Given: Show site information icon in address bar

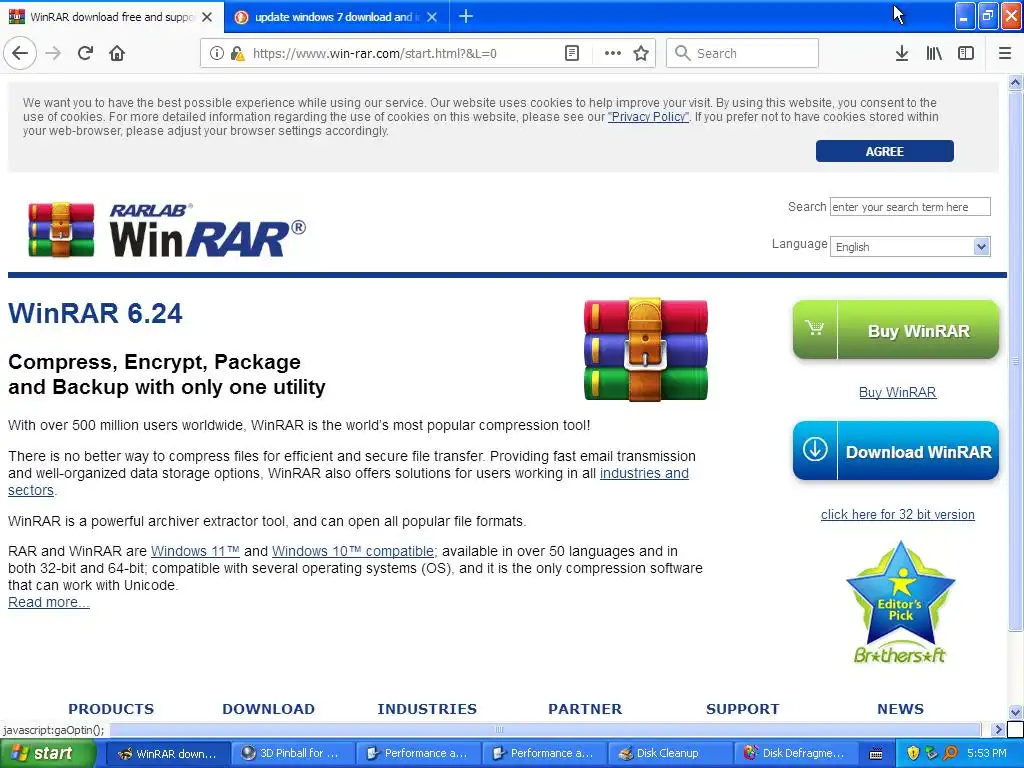Looking at the screenshot, I should point(217,54).
